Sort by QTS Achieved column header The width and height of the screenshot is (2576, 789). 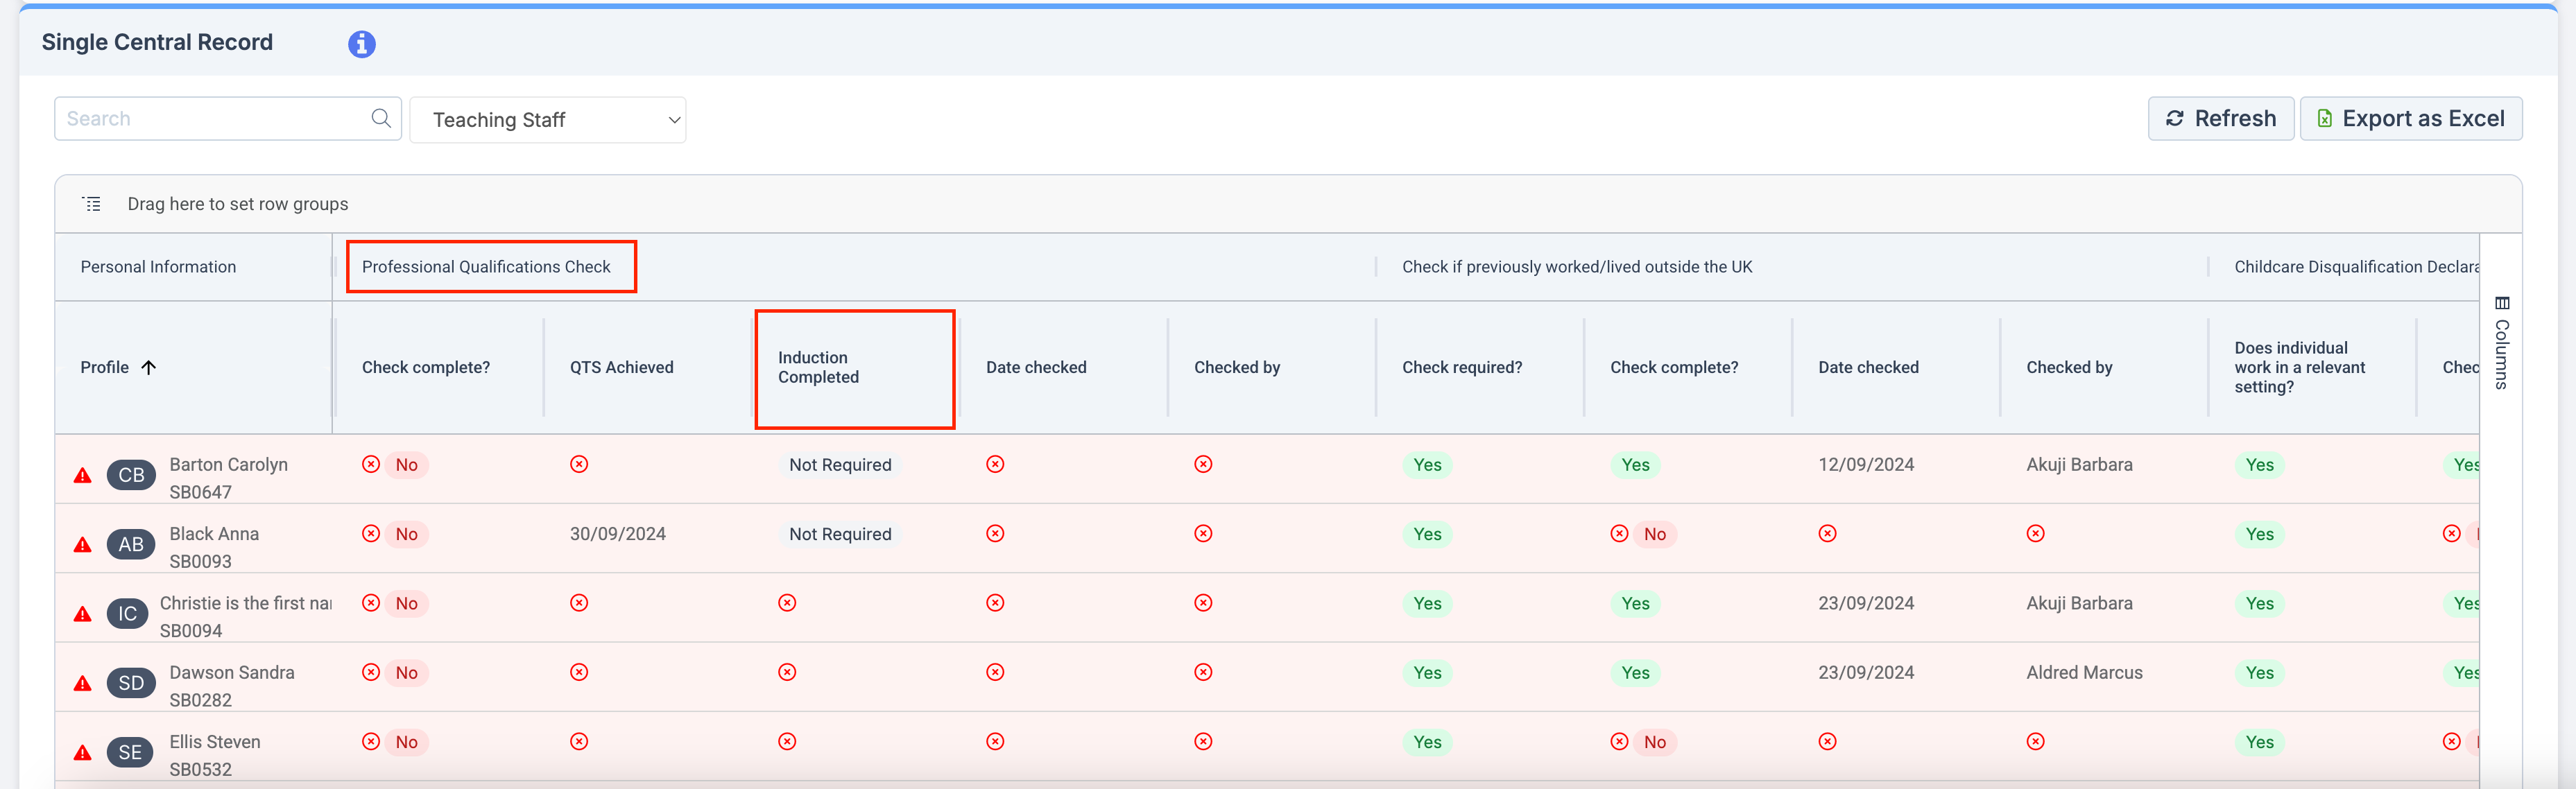tap(621, 367)
